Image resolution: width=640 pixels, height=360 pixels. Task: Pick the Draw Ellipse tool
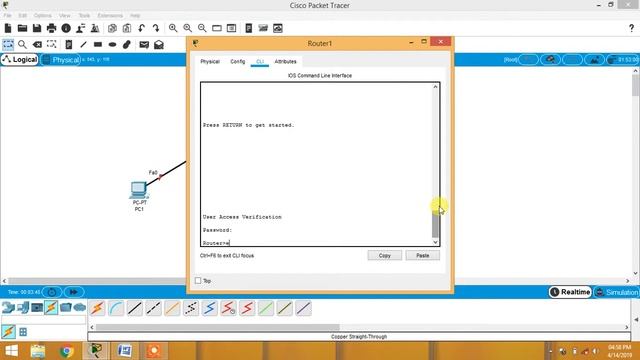[x=113, y=44]
